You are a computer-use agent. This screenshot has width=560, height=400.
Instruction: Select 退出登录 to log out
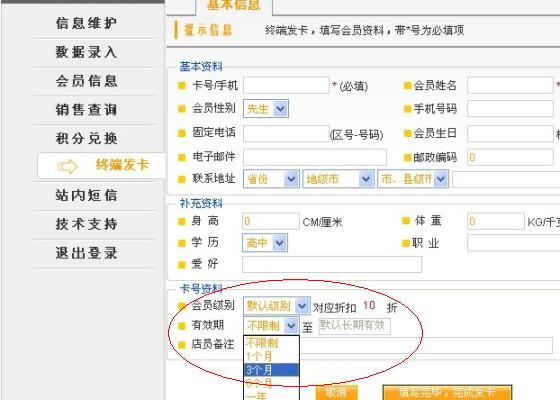pyautogui.click(x=86, y=253)
